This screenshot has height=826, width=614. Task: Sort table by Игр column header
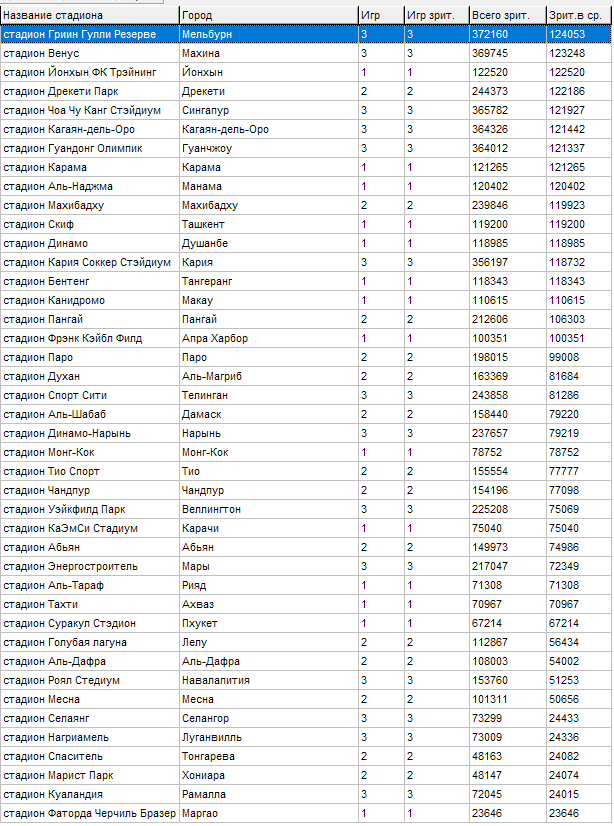coord(380,15)
